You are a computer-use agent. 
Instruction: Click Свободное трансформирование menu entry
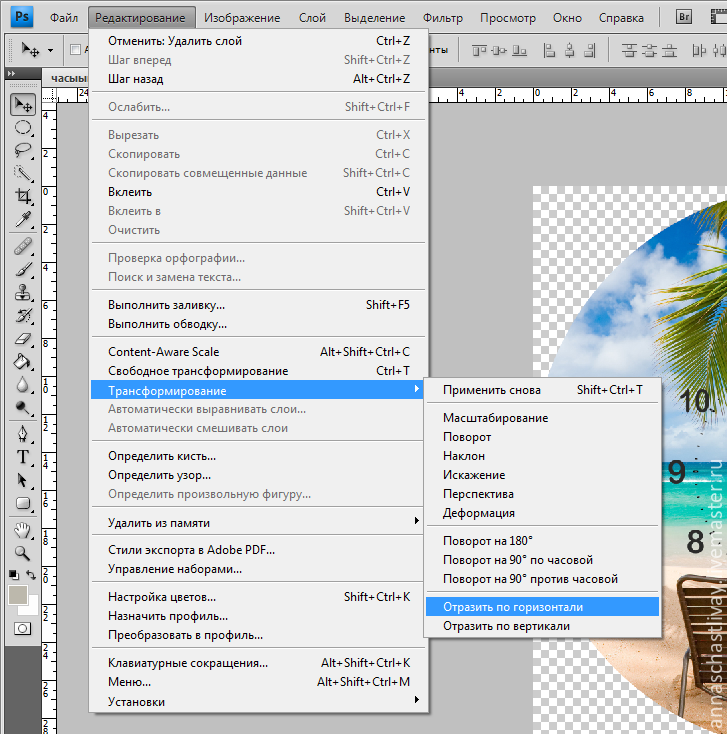click(x=197, y=371)
